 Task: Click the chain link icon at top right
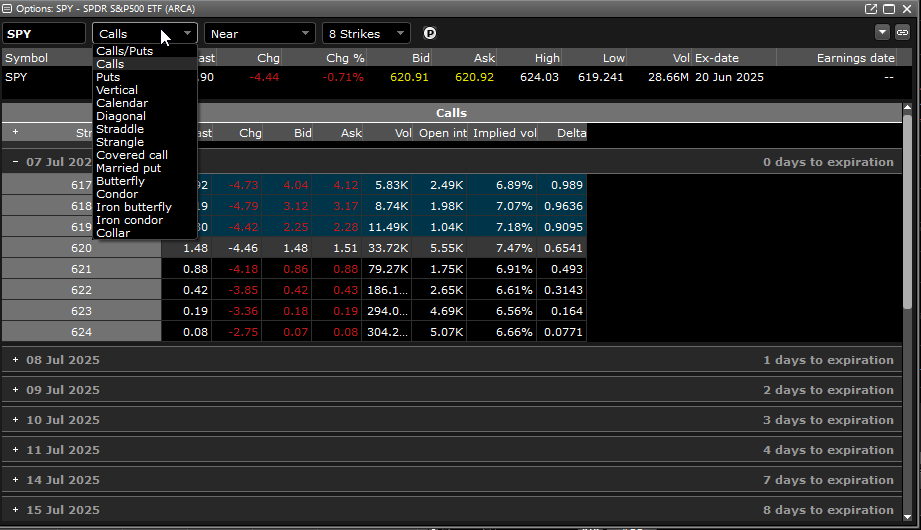click(x=903, y=33)
